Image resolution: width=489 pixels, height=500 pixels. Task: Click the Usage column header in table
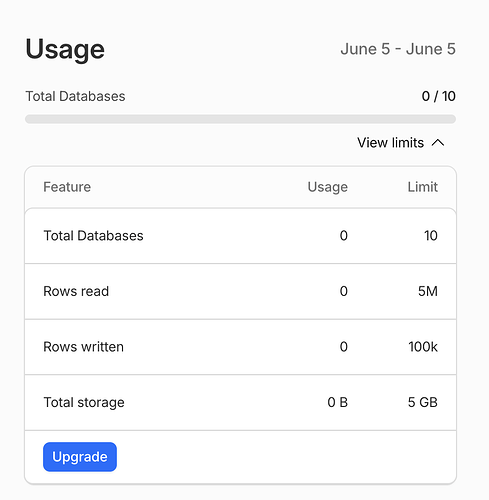coord(328,187)
